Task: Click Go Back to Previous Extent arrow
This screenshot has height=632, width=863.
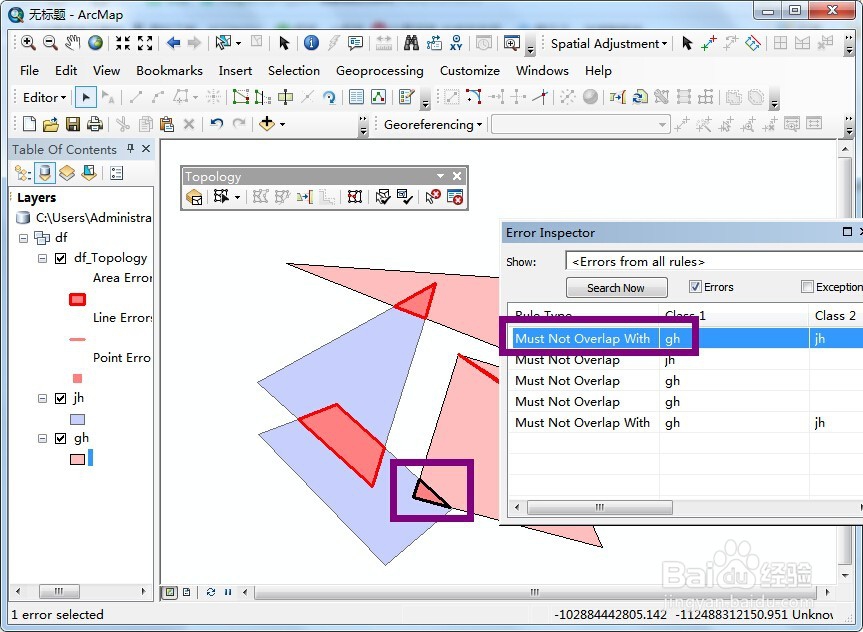Action: click(x=173, y=43)
